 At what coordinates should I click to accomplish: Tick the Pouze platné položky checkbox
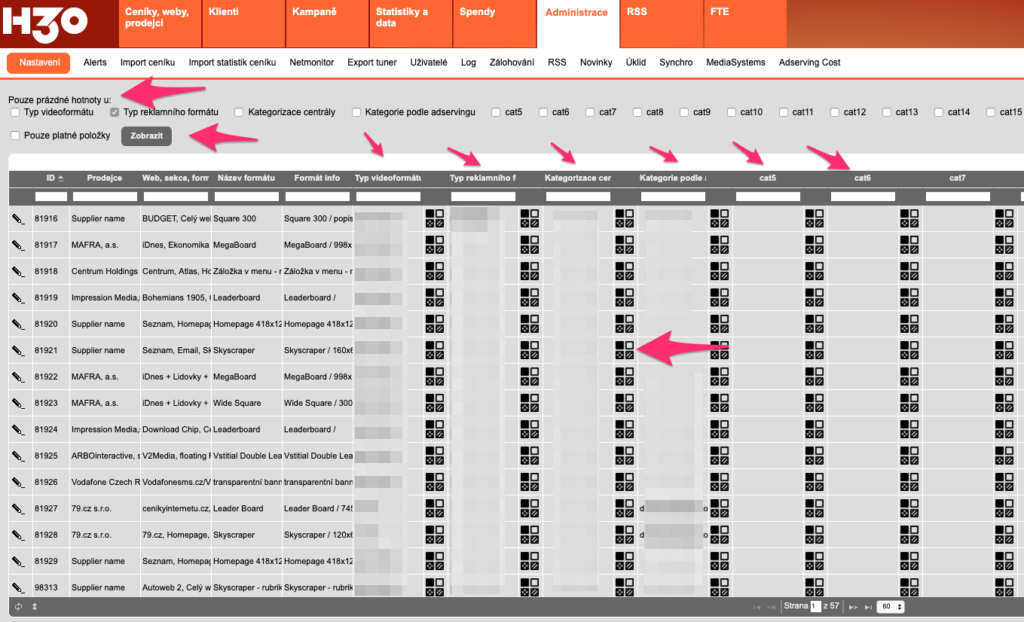pyautogui.click(x=15, y=135)
